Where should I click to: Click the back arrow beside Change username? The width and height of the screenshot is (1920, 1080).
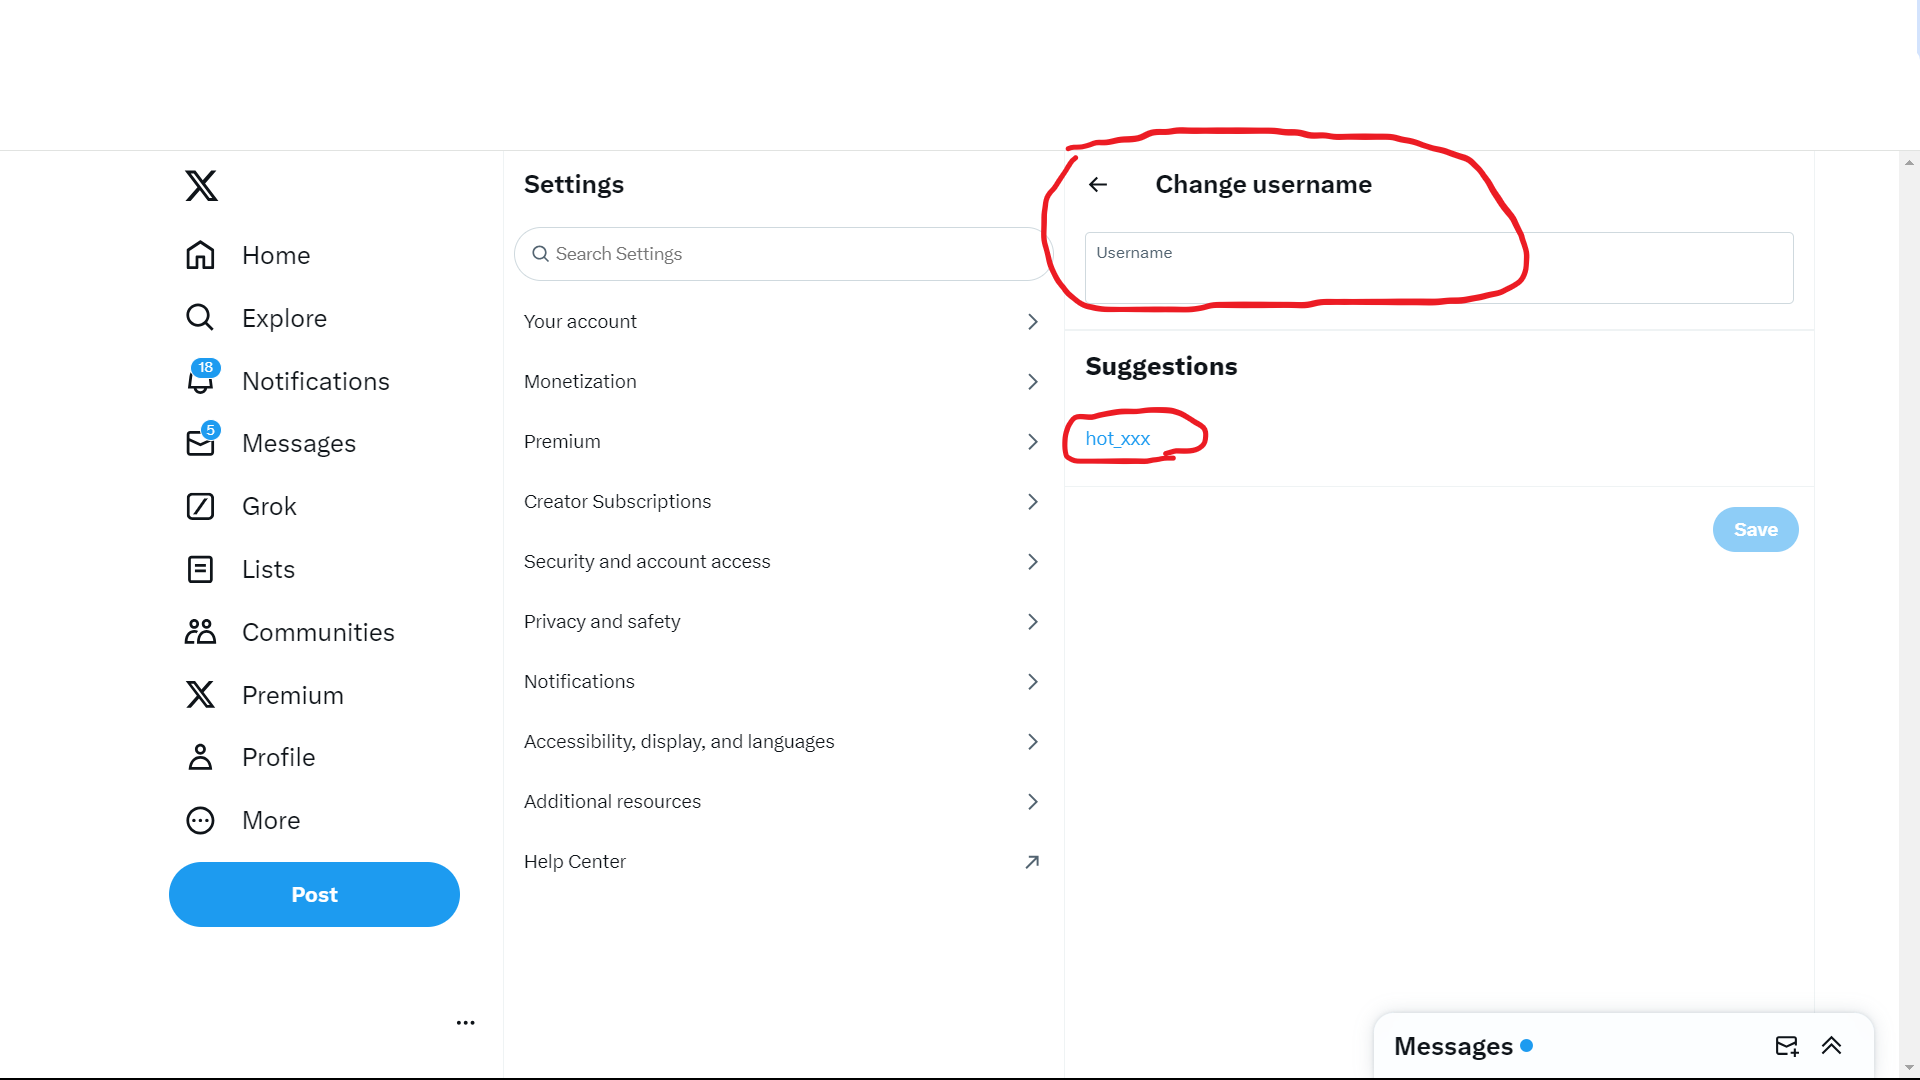[1098, 185]
